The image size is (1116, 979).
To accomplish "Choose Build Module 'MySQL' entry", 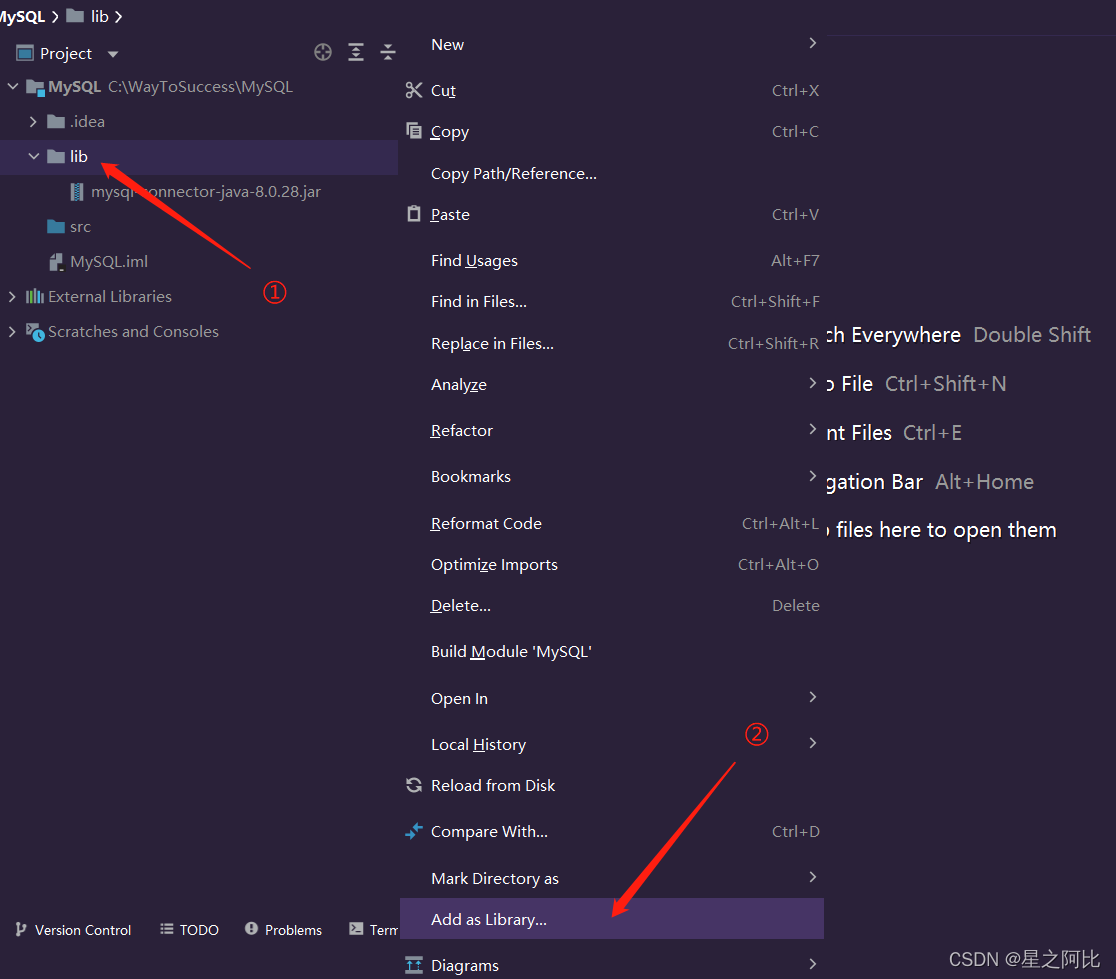I will coord(611,652).
